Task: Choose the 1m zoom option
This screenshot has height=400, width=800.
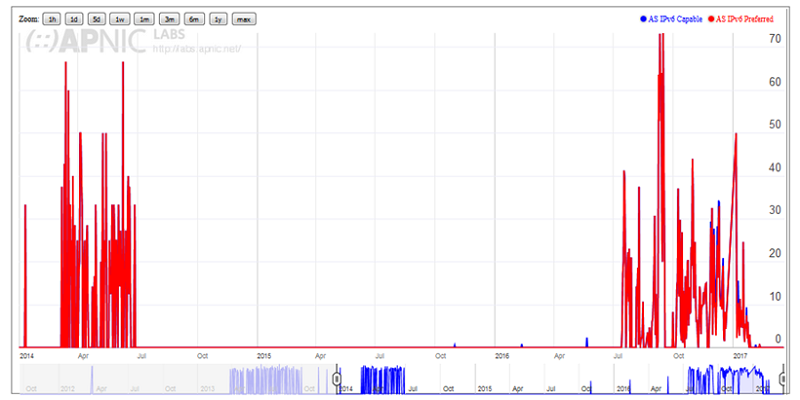Action: 144,19
